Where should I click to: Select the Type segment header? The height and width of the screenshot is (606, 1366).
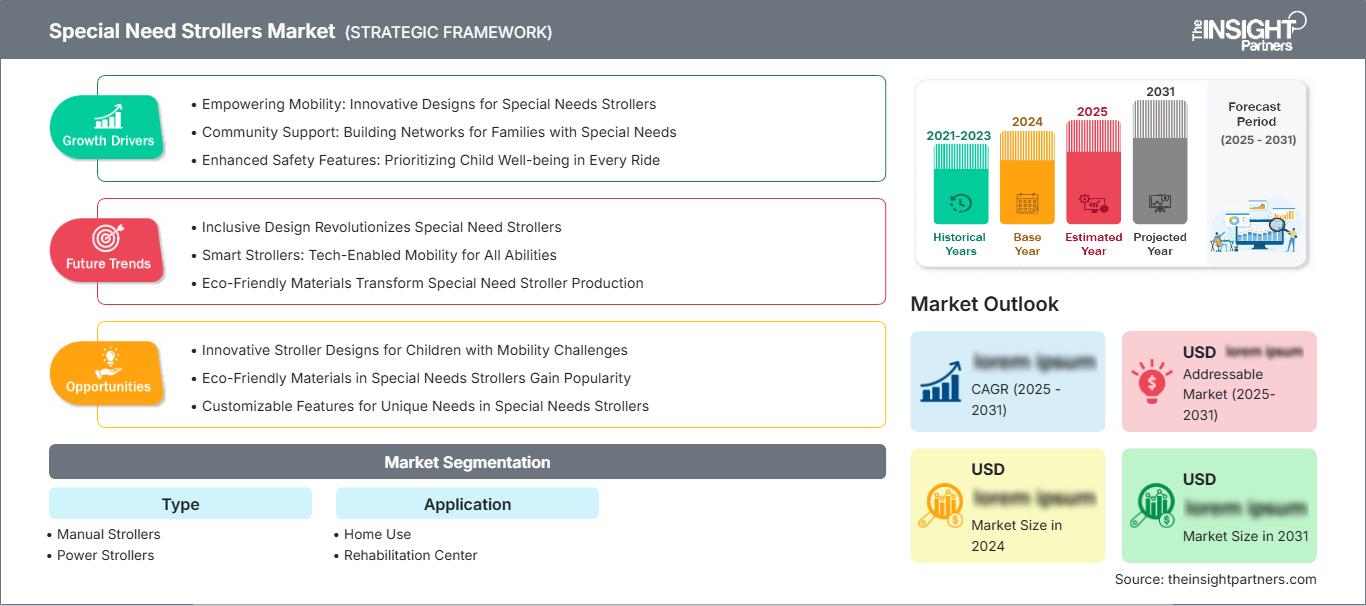180,504
